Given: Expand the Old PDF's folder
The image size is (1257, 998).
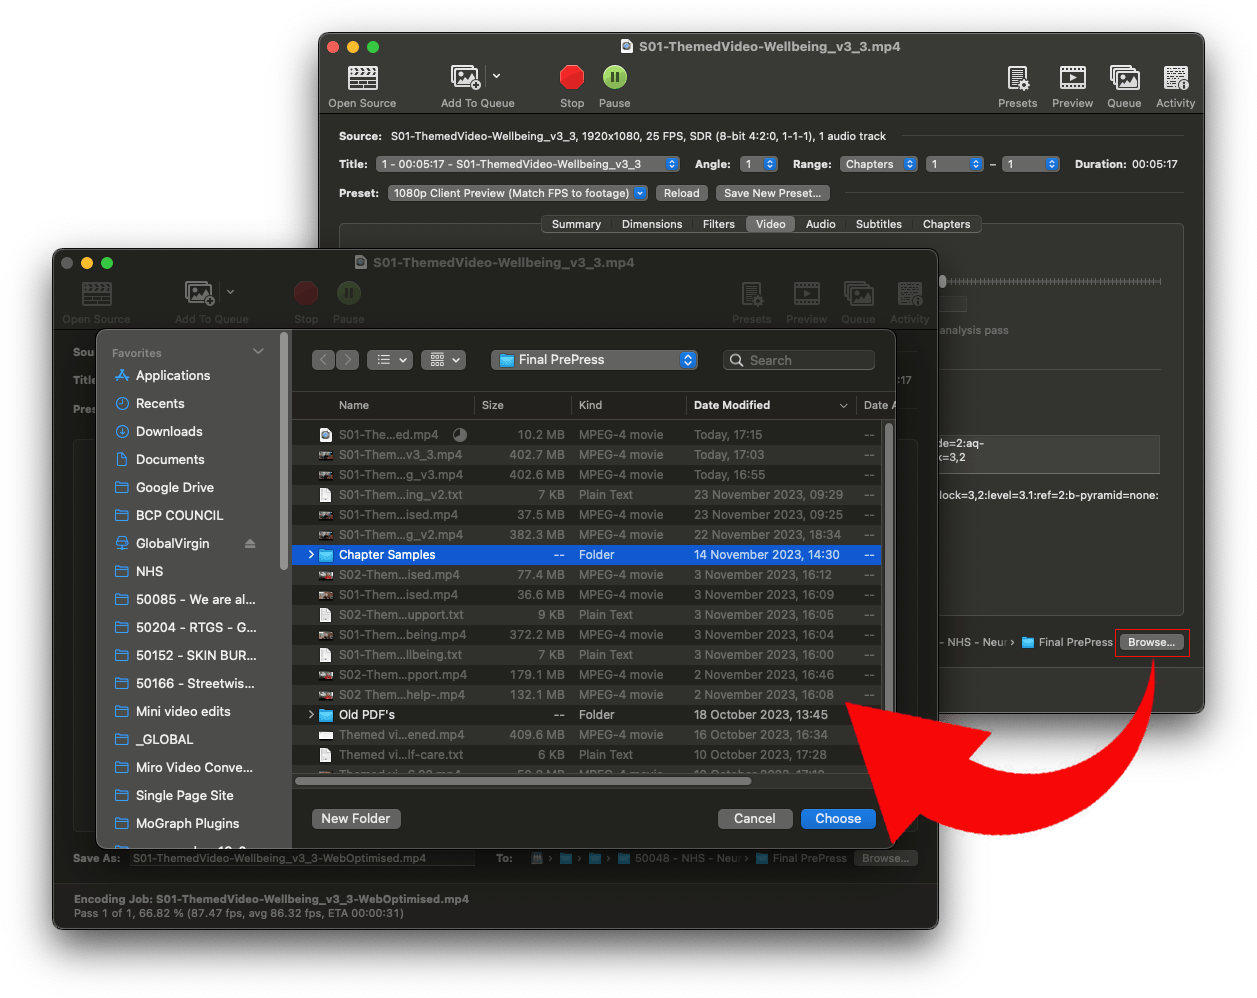Looking at the screenshot, I should pyautogui.click(x=311, y=715).
